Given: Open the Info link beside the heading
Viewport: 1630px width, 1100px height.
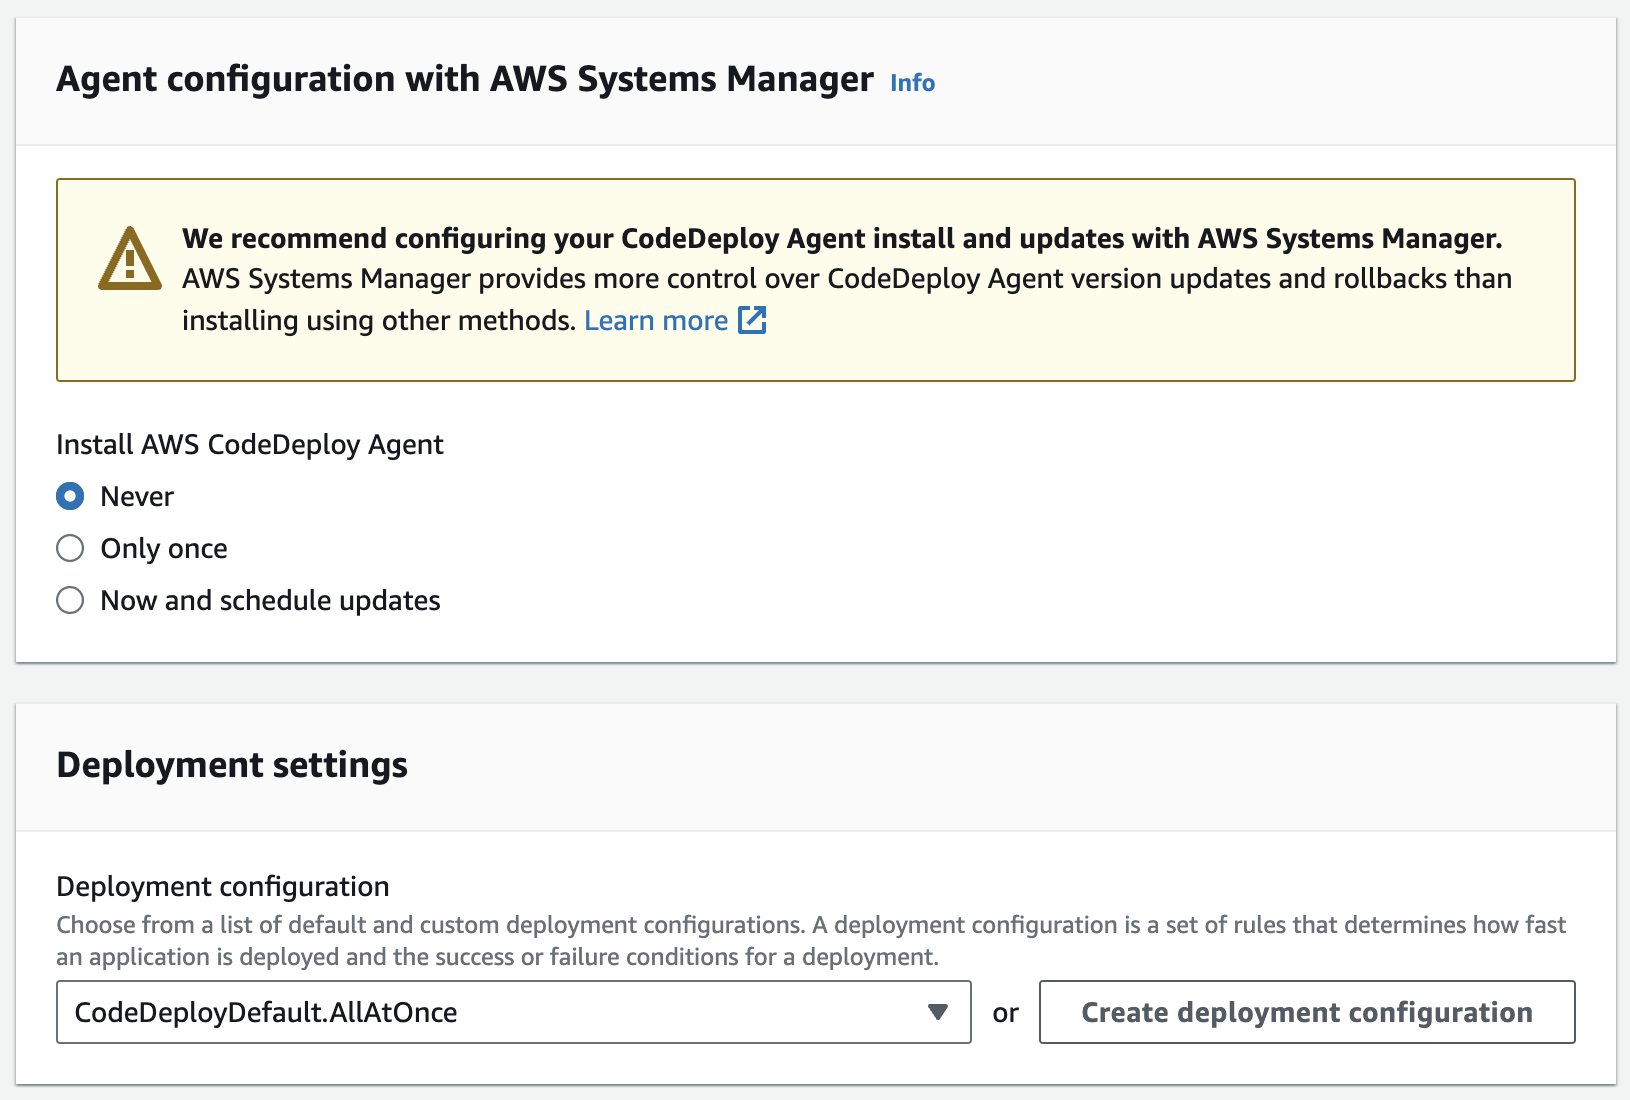Looking at the screenshot, I should pos(912,83).
